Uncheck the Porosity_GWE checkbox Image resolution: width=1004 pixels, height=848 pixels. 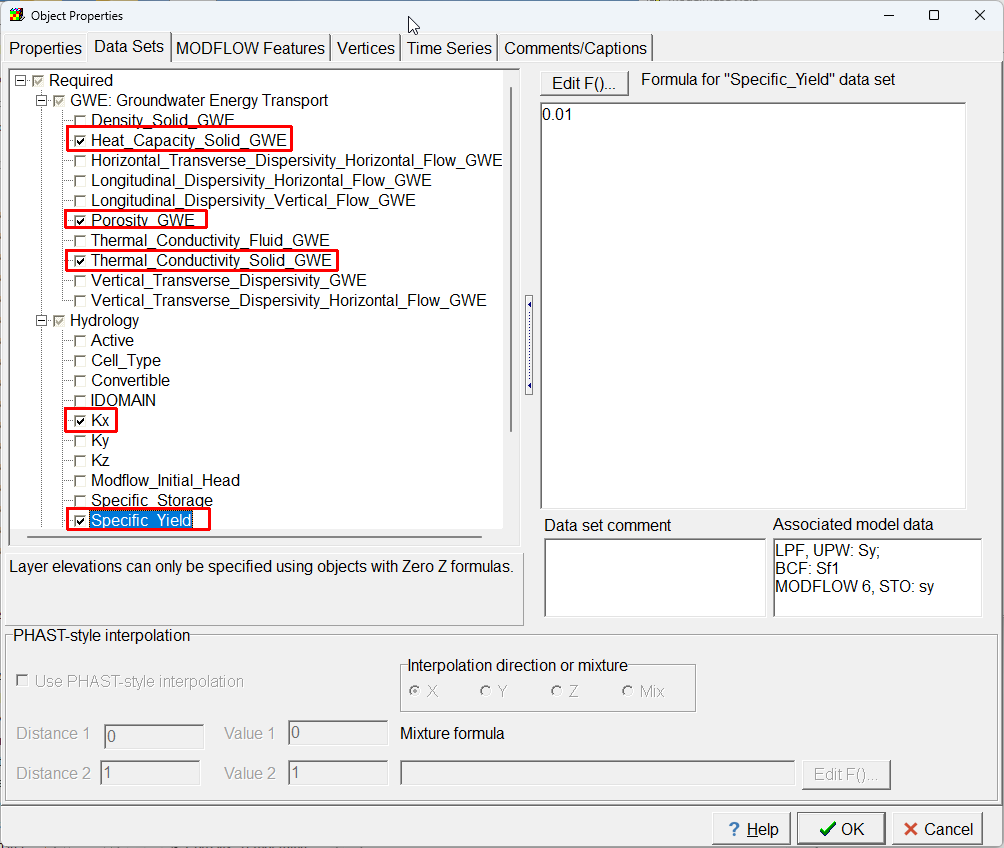tap(80, 221)
